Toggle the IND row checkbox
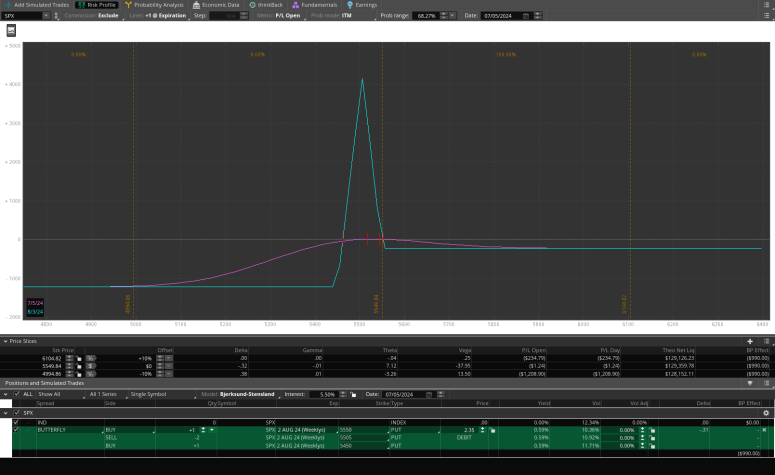Screen dimensions: 775x475 pos(15,423)
